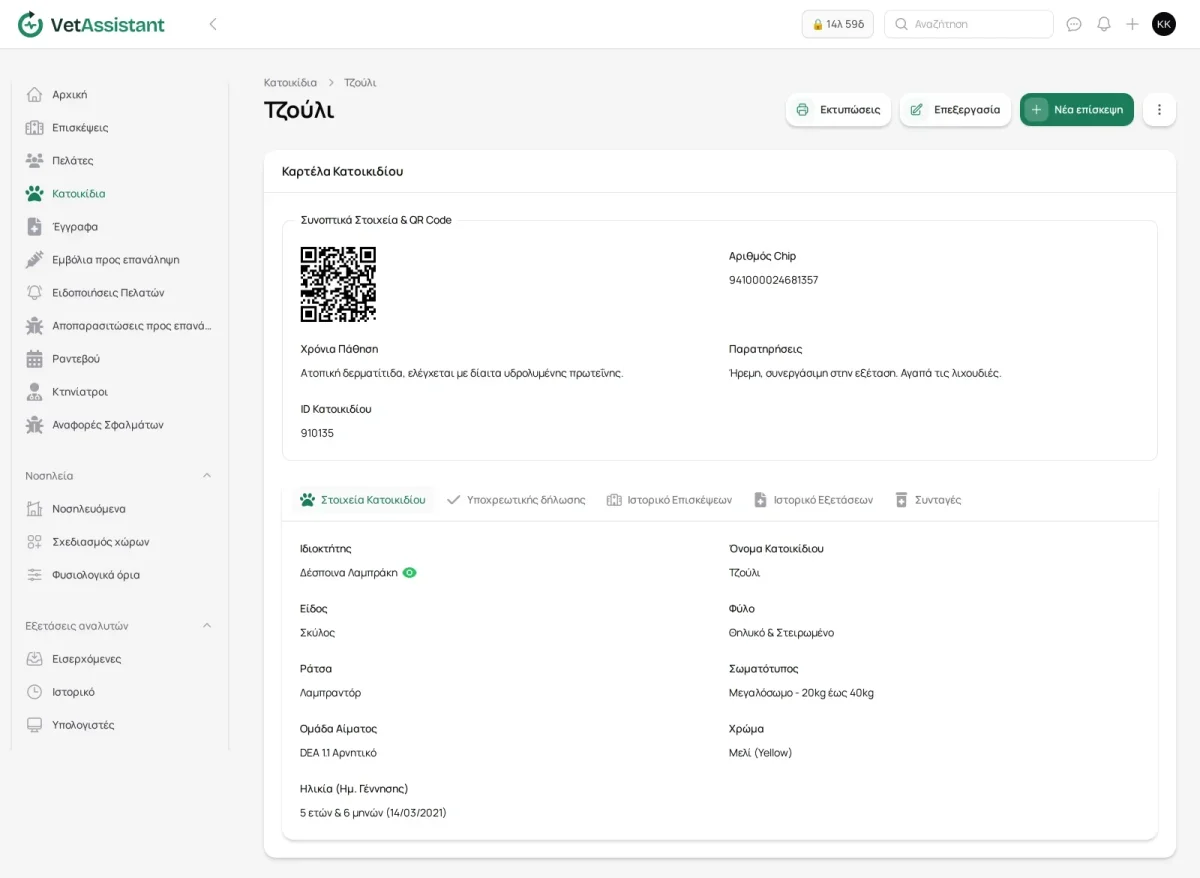Screen dimensions: 1200x878
Task: Click the pet QR code image
Action: [338, 284]
